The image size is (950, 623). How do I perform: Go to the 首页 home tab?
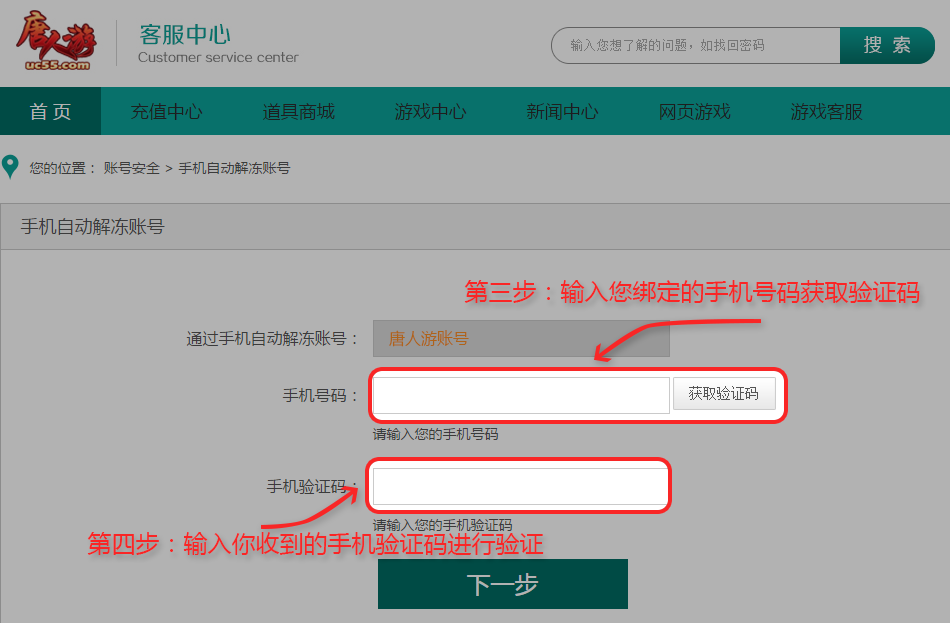50,111
